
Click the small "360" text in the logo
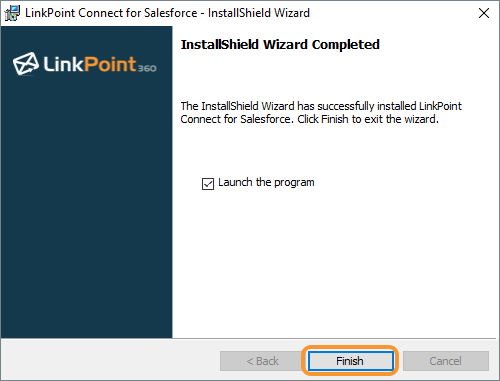pos(147,68)
